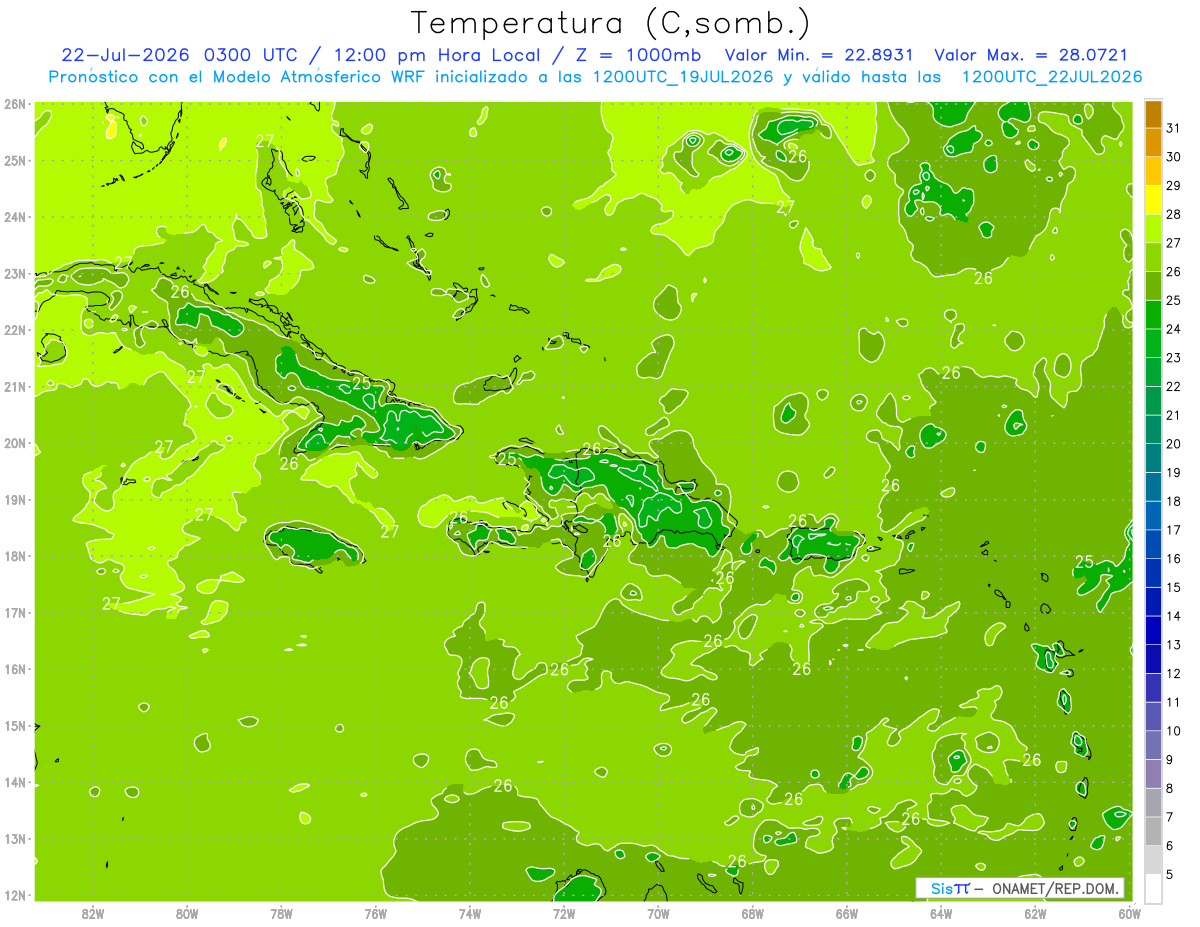This screenshot has height=927, width=1200.
Task: Click the "62W" longitude label
Action: 1035,913
